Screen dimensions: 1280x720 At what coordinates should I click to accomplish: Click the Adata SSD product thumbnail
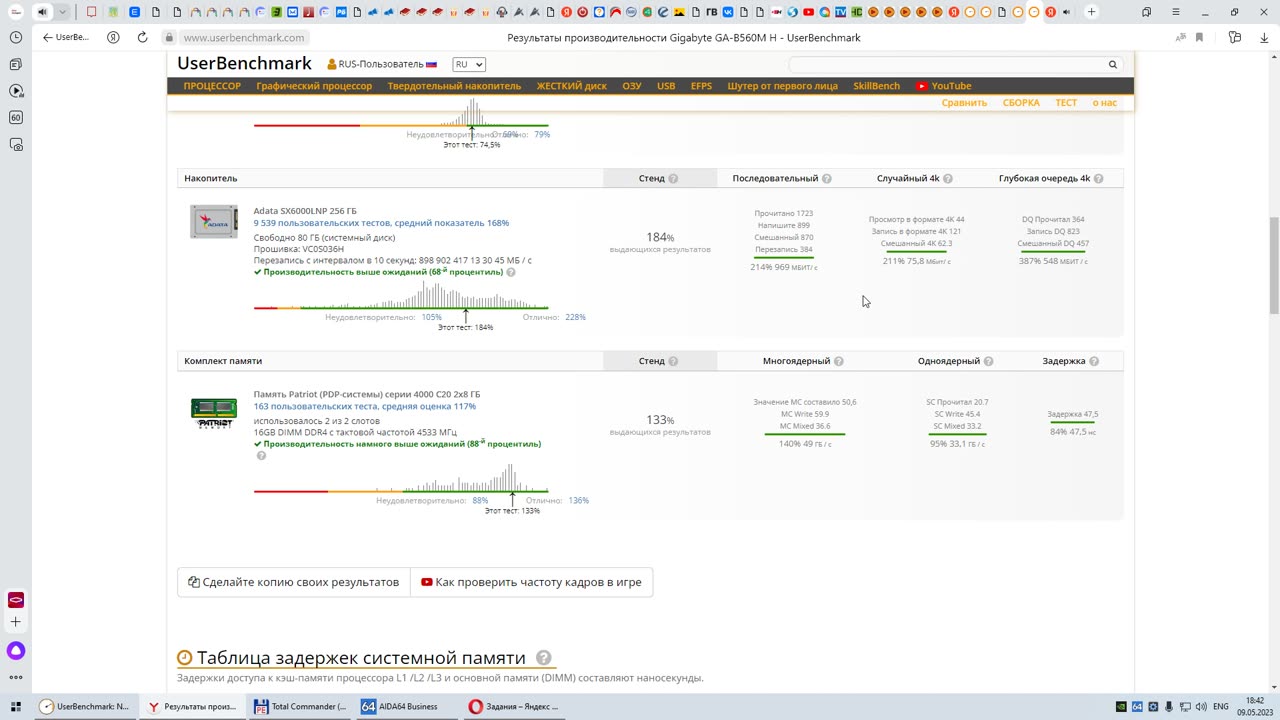(214, 221)
